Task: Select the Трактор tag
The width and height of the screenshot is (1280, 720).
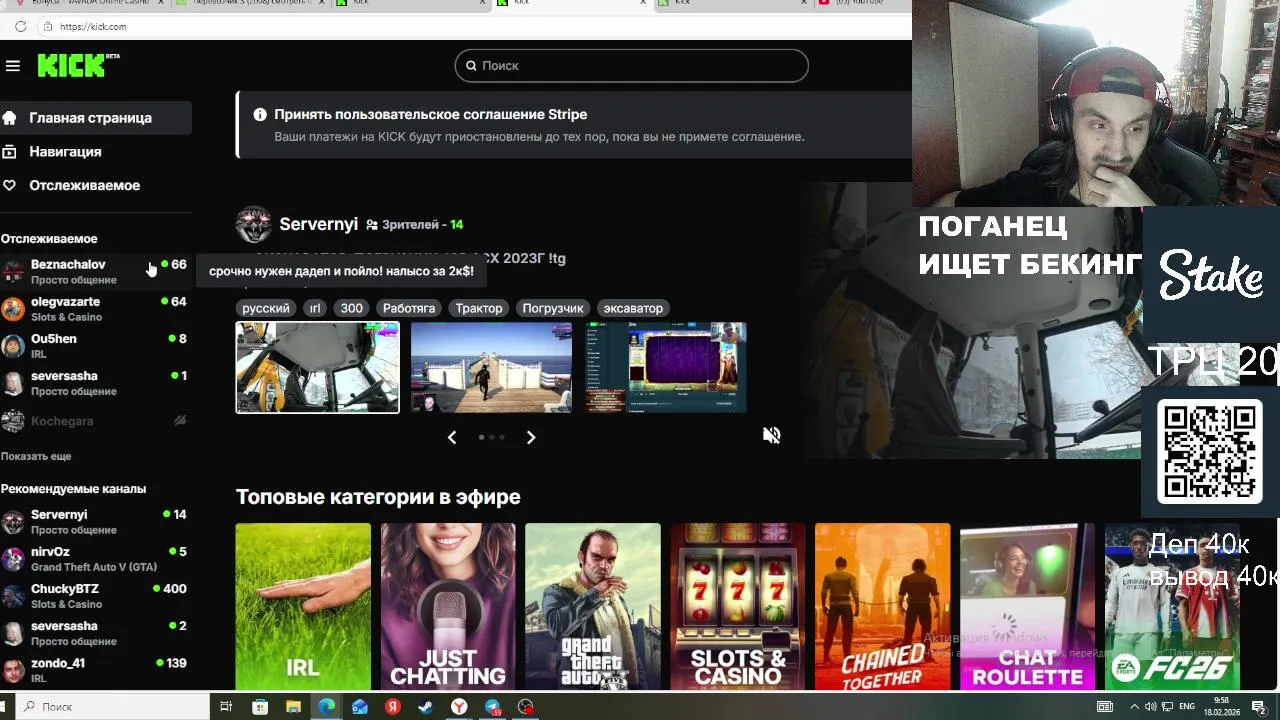Action: pyautogui.click(x=479, y=308)
